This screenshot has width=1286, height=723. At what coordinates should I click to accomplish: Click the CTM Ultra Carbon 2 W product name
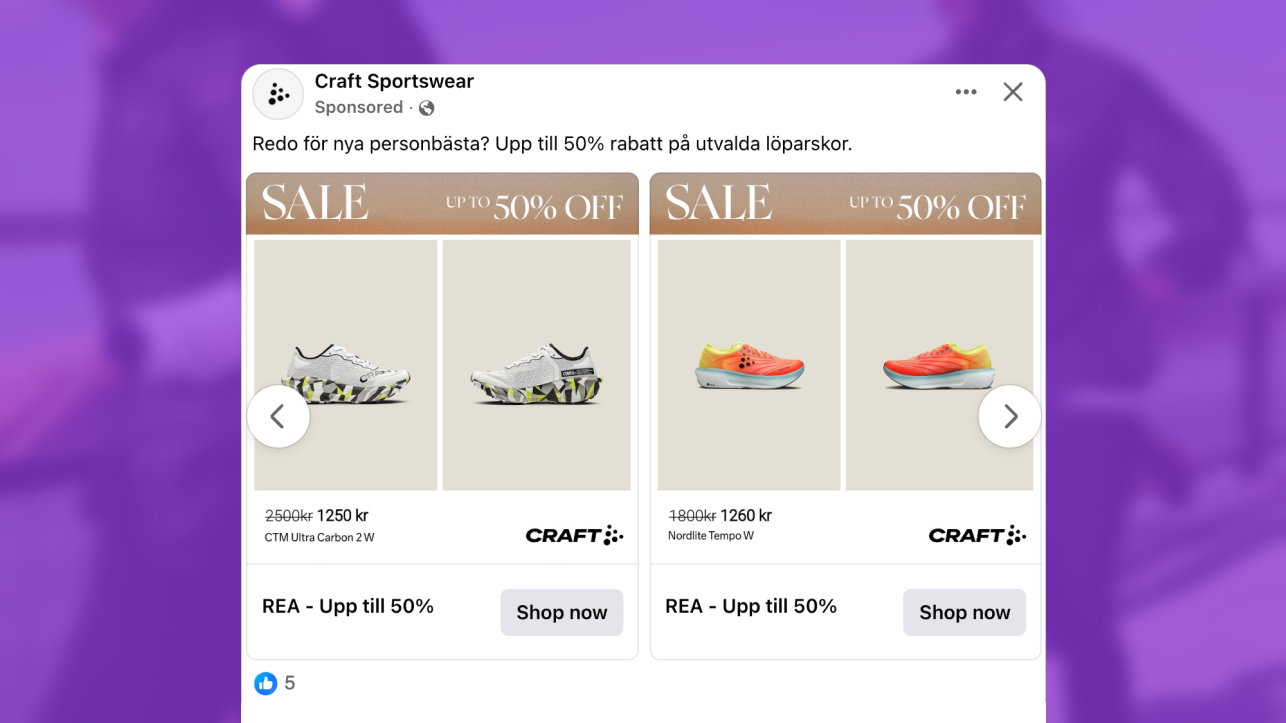(x=319, y=537)
